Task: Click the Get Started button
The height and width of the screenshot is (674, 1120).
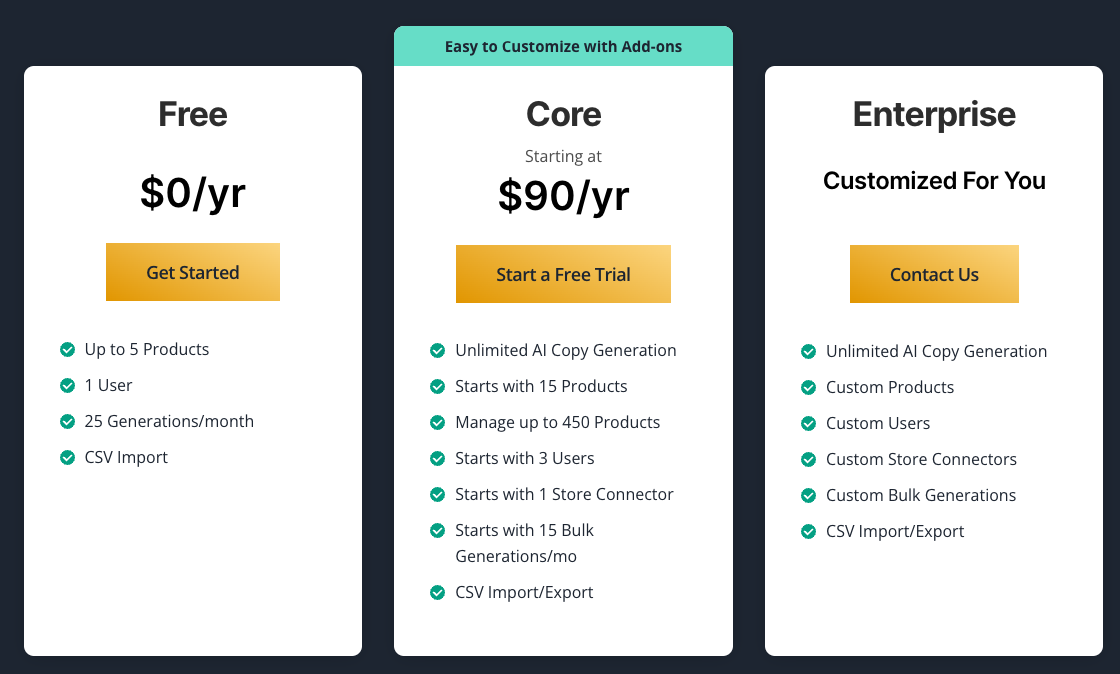Action: (x=193, y=272)
